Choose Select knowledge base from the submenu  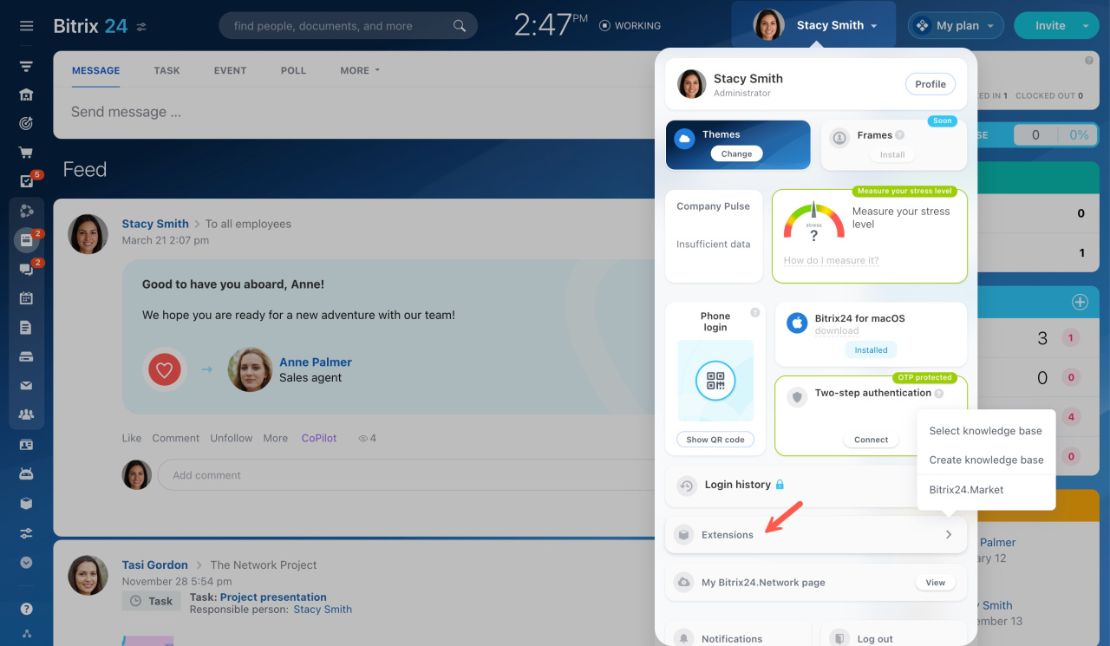click(985, 431)
